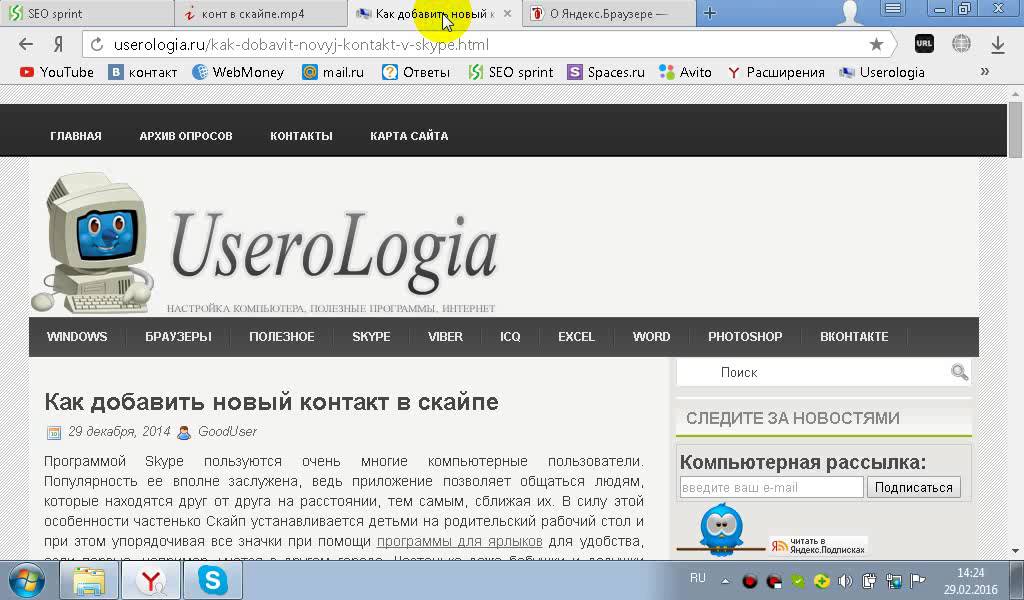Image resolution: width=1024 pixels, height=600 pixels.
Task: Open 'Архив опросов' menu item
Action: 186,136
